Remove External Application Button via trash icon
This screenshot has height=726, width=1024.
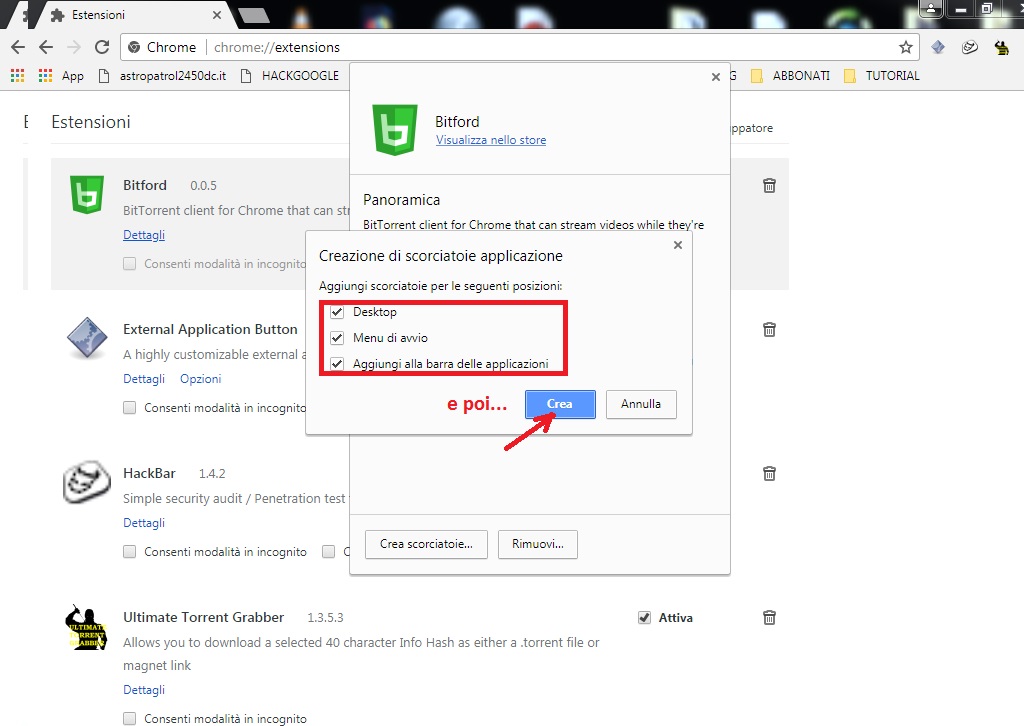[x=769, y=329]
